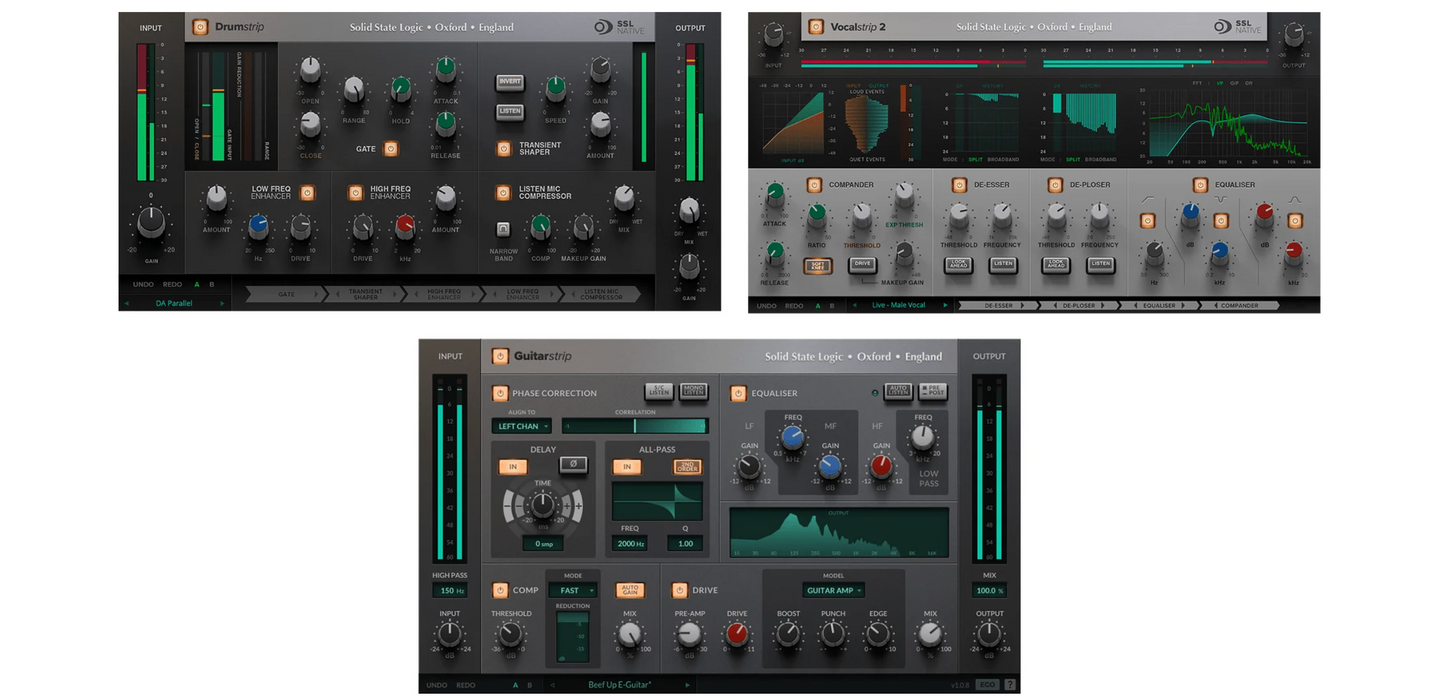Toggle Auto Gain in the Comp section
1438x700 pixels.
coord(629,590)
